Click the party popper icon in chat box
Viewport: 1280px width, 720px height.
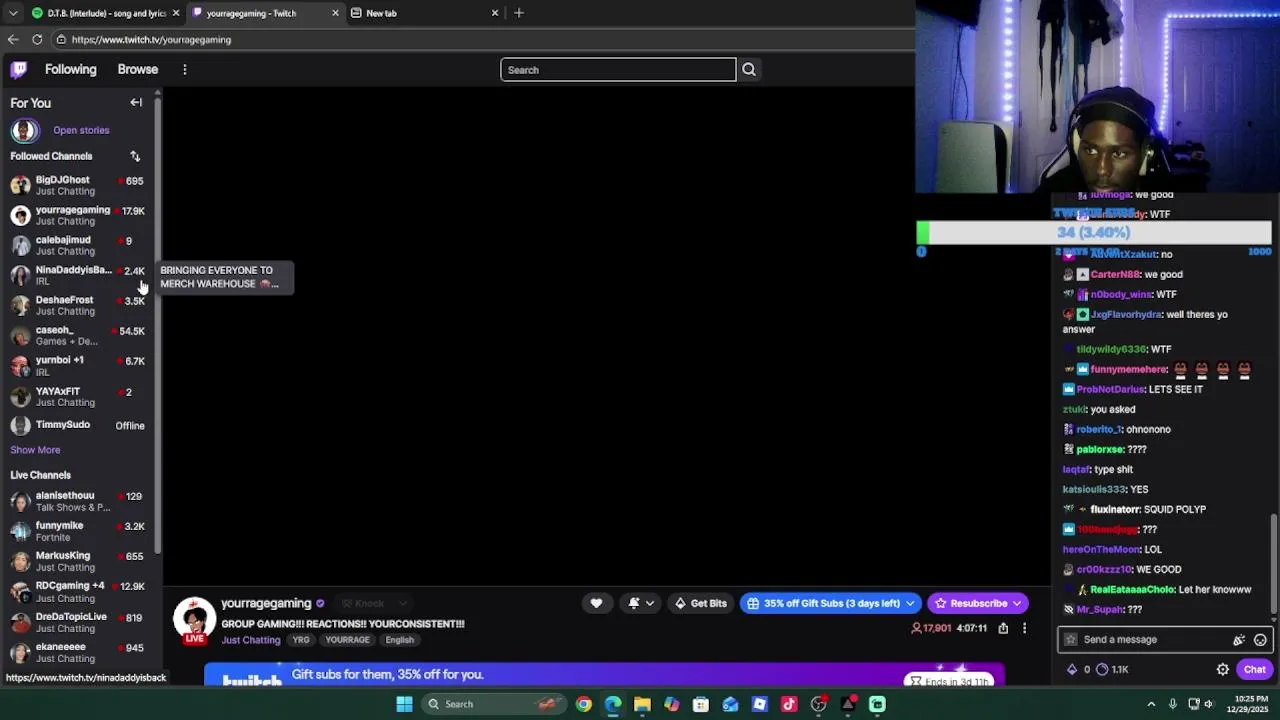[x=1239, y=639]
